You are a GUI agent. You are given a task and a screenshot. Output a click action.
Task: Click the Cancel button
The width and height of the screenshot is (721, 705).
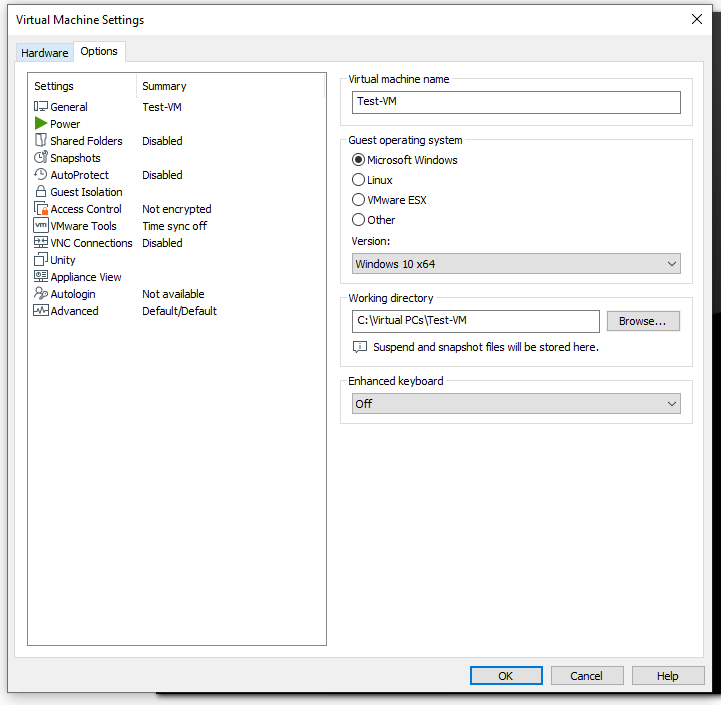point(587,676)
